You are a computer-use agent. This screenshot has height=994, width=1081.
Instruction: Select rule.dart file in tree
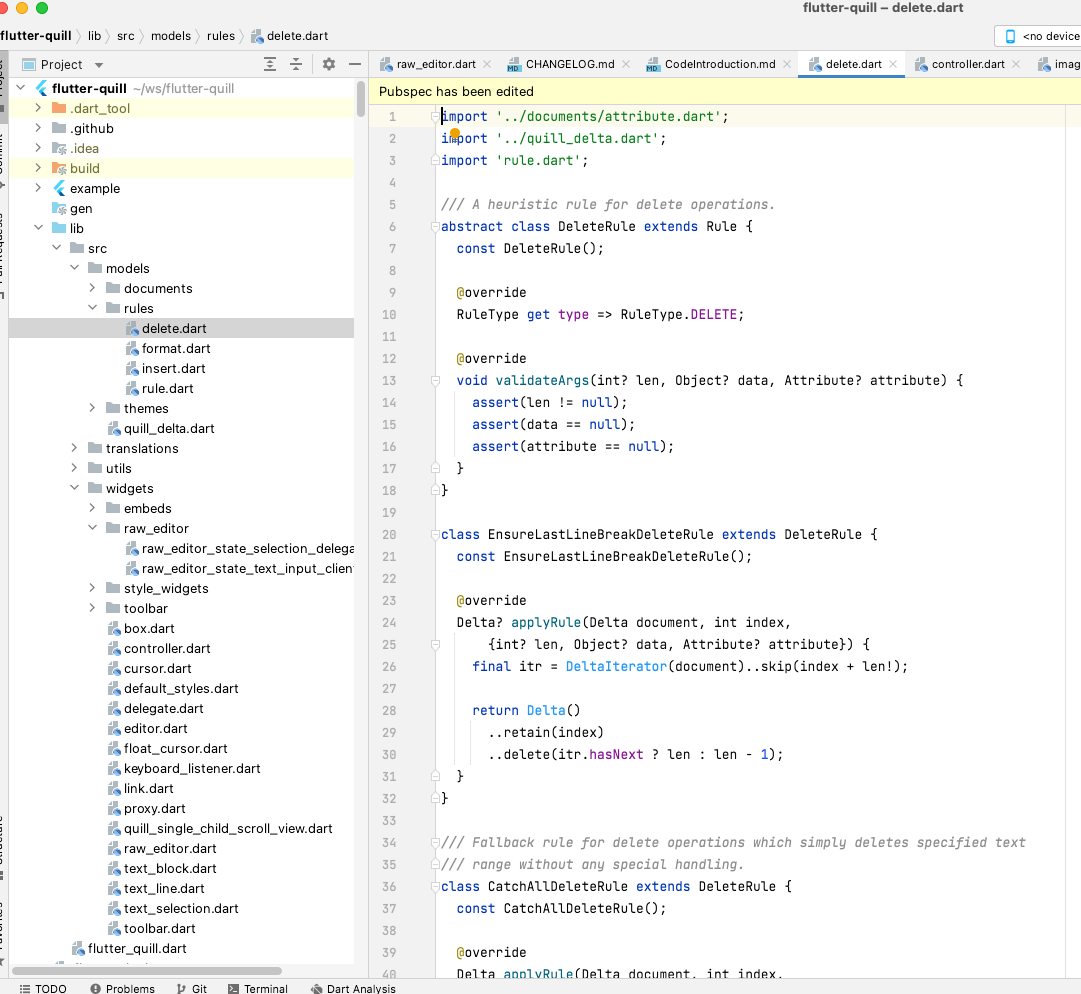tap(168, 388)
